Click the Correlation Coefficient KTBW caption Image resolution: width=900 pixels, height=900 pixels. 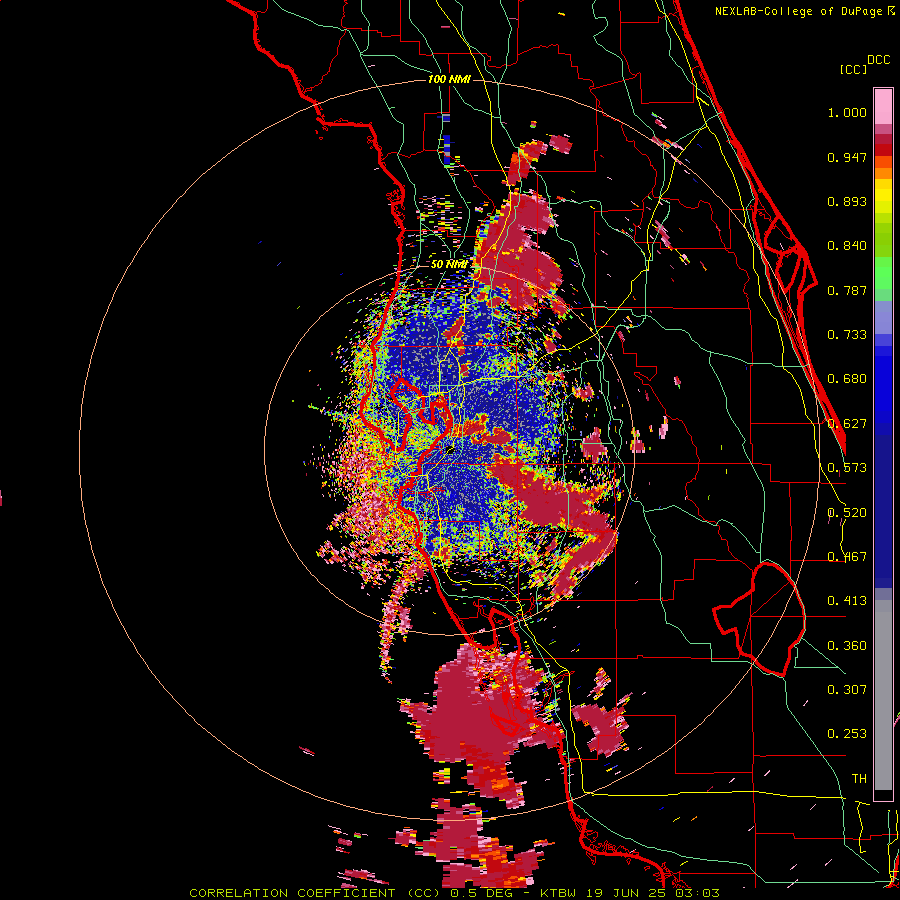454,893
